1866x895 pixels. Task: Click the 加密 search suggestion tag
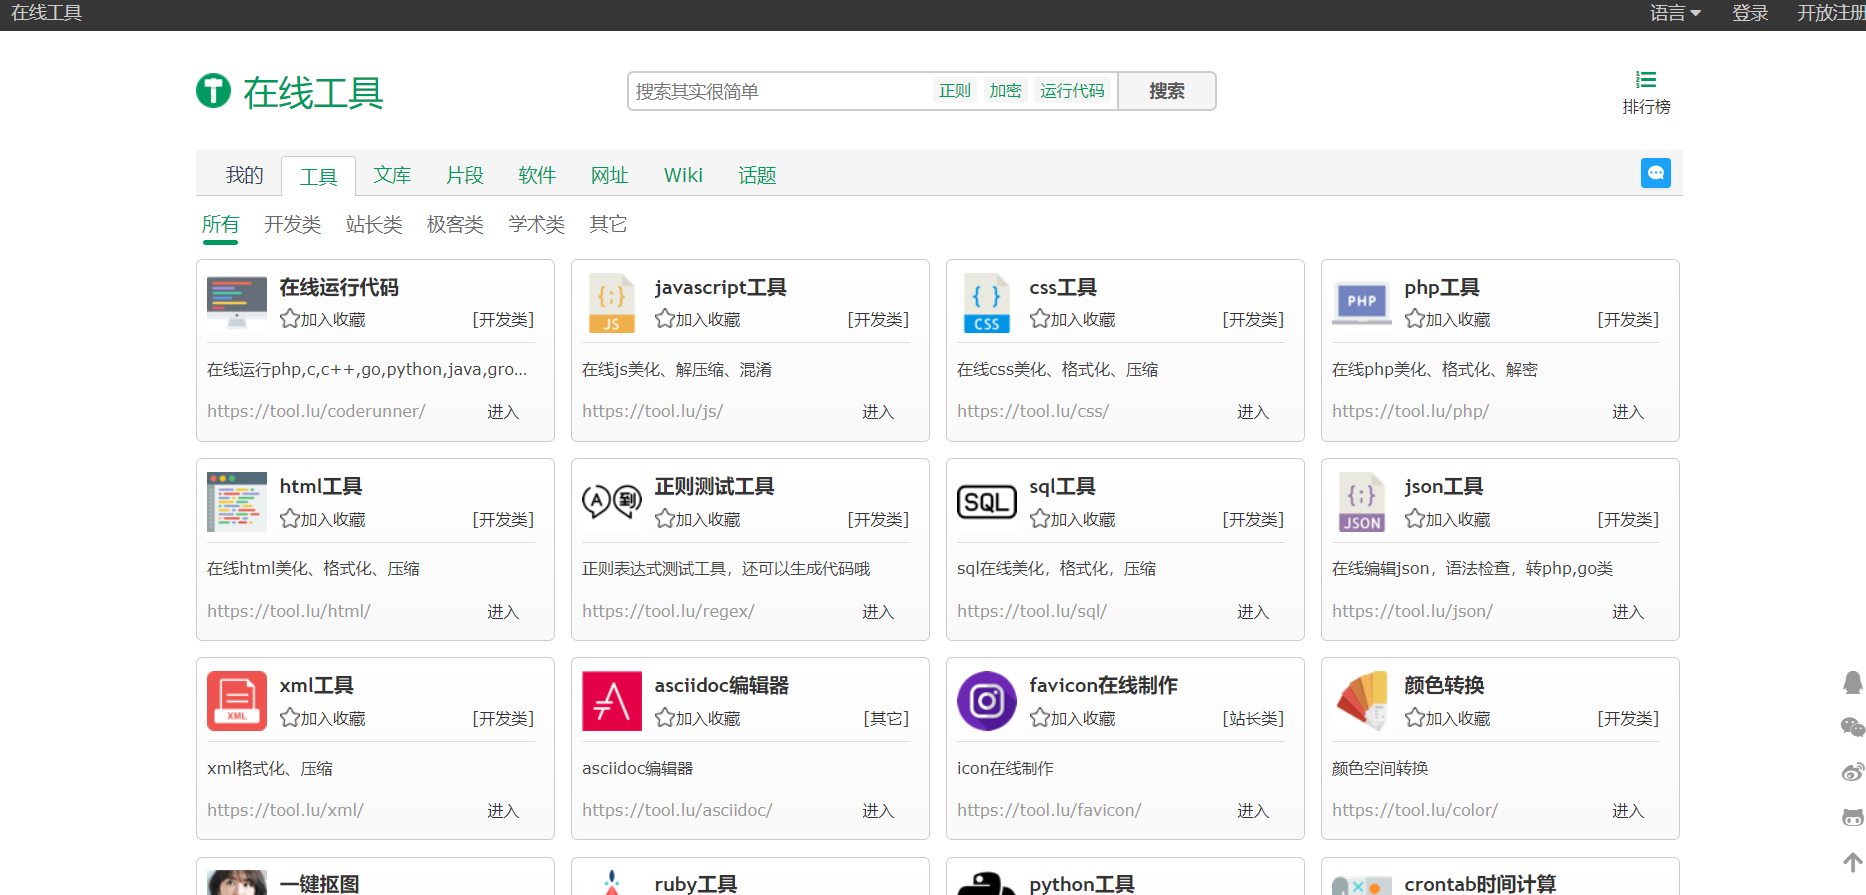click(x=1005, y=91)
